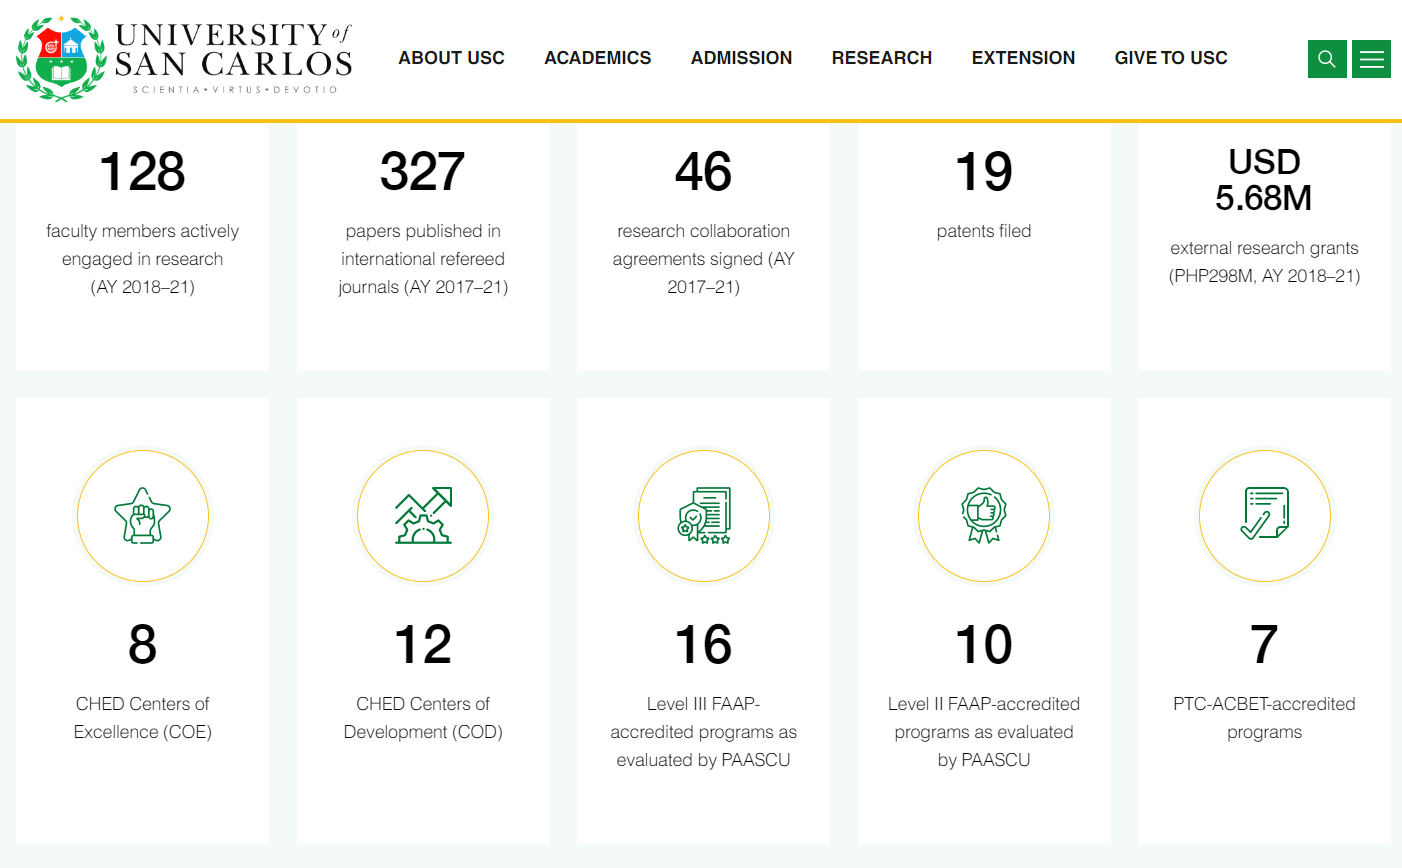Viewport: 1402px width, 868px height.
Task: Open the Research menu
Action: coord(881,58)
